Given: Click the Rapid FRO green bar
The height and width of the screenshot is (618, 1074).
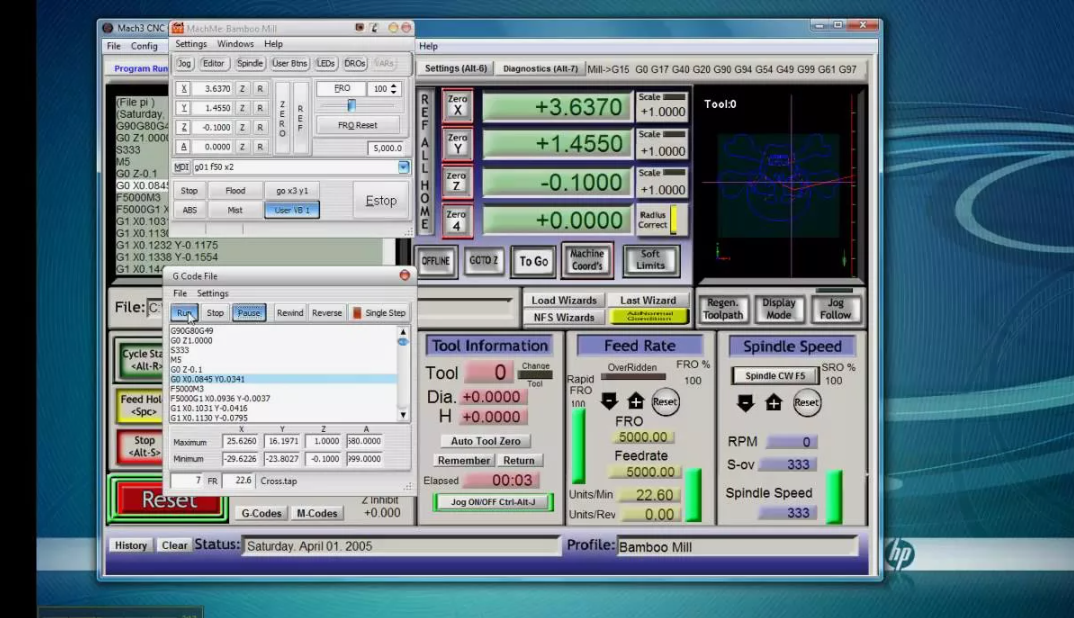Looking at the screenshot, I should [x=579, y=446].
